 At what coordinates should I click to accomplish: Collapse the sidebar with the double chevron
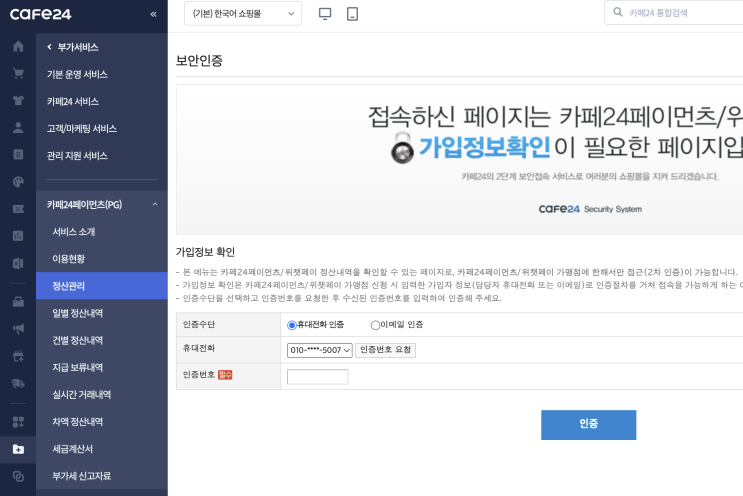[154, 14]
